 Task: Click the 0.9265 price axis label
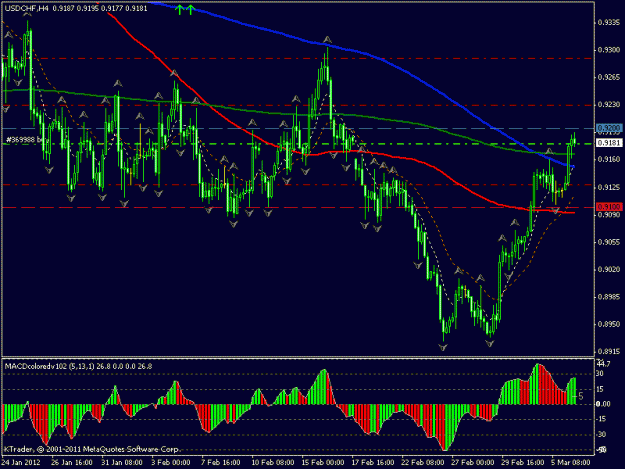coord(609,77)
